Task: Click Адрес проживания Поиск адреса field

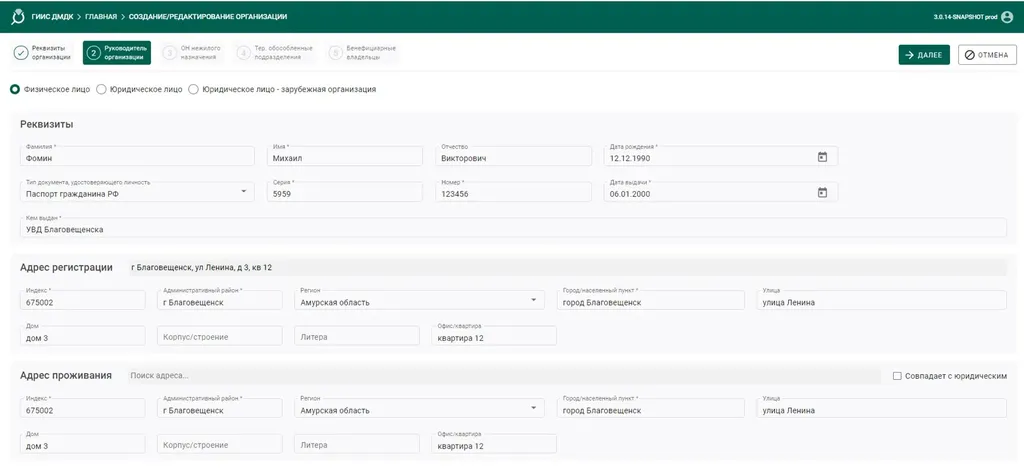Action: [x=503, y=376]
